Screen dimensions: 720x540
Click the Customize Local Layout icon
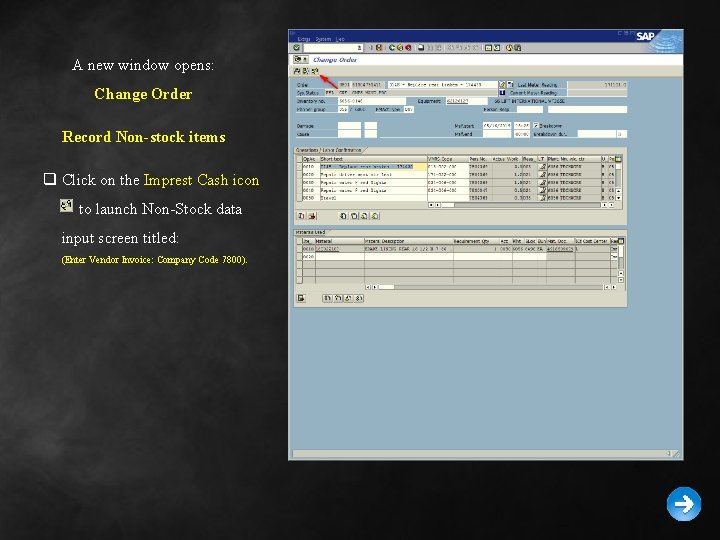518,48
